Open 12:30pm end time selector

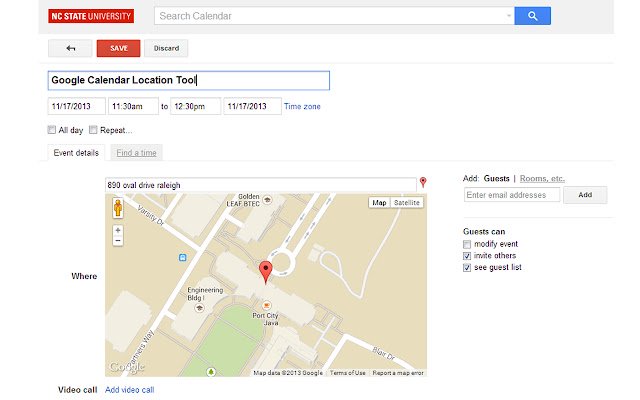click(x=196, y=106)
